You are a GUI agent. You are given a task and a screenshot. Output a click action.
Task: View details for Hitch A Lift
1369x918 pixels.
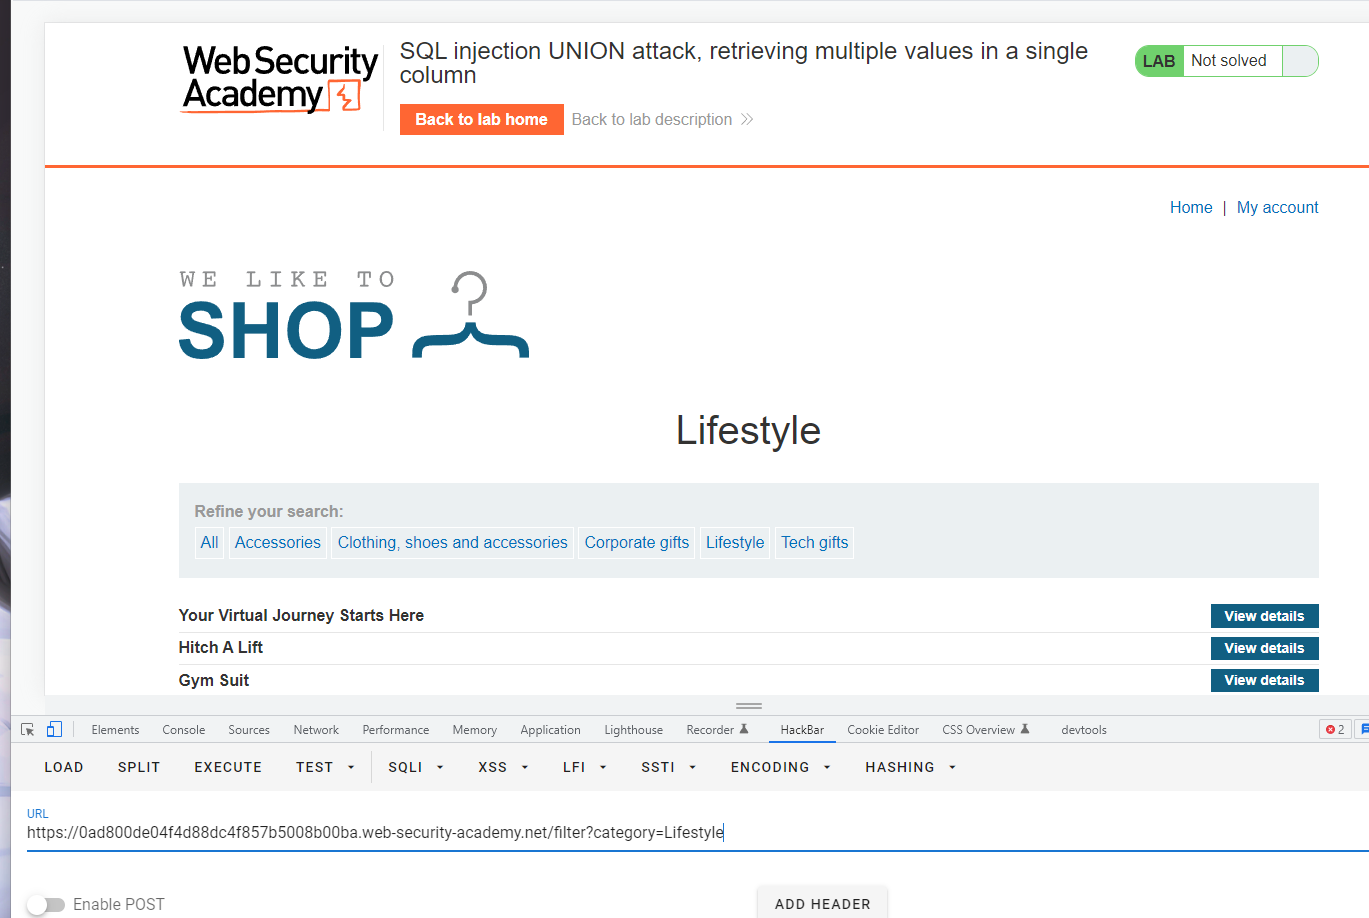(x=1264, y=648)
